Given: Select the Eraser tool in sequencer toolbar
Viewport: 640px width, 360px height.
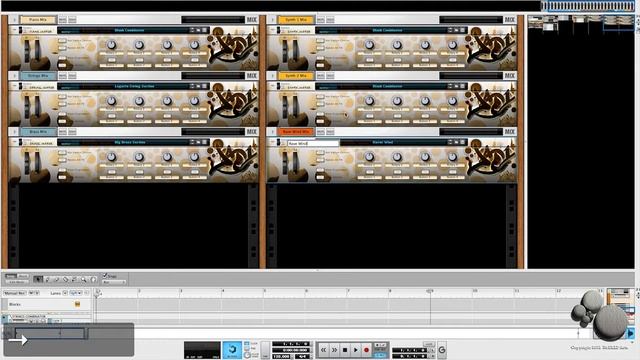Looking at the screenshot, I should pos(57,280).
